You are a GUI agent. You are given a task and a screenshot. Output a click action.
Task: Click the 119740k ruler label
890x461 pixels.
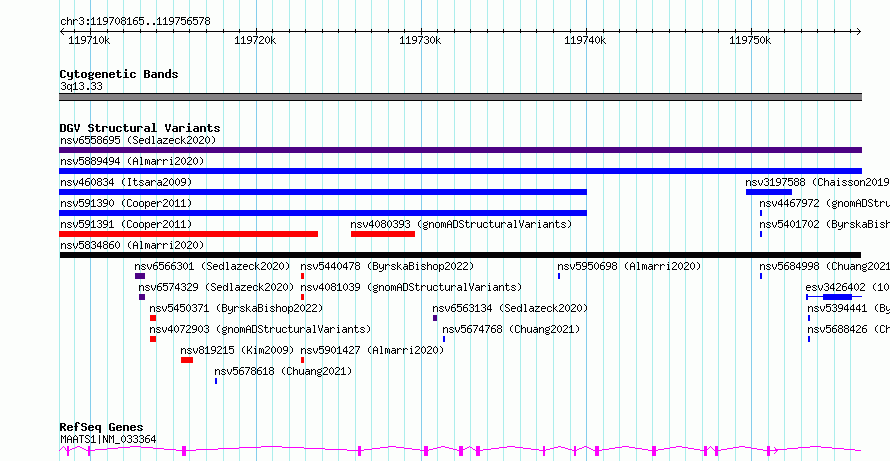point(585,40)
